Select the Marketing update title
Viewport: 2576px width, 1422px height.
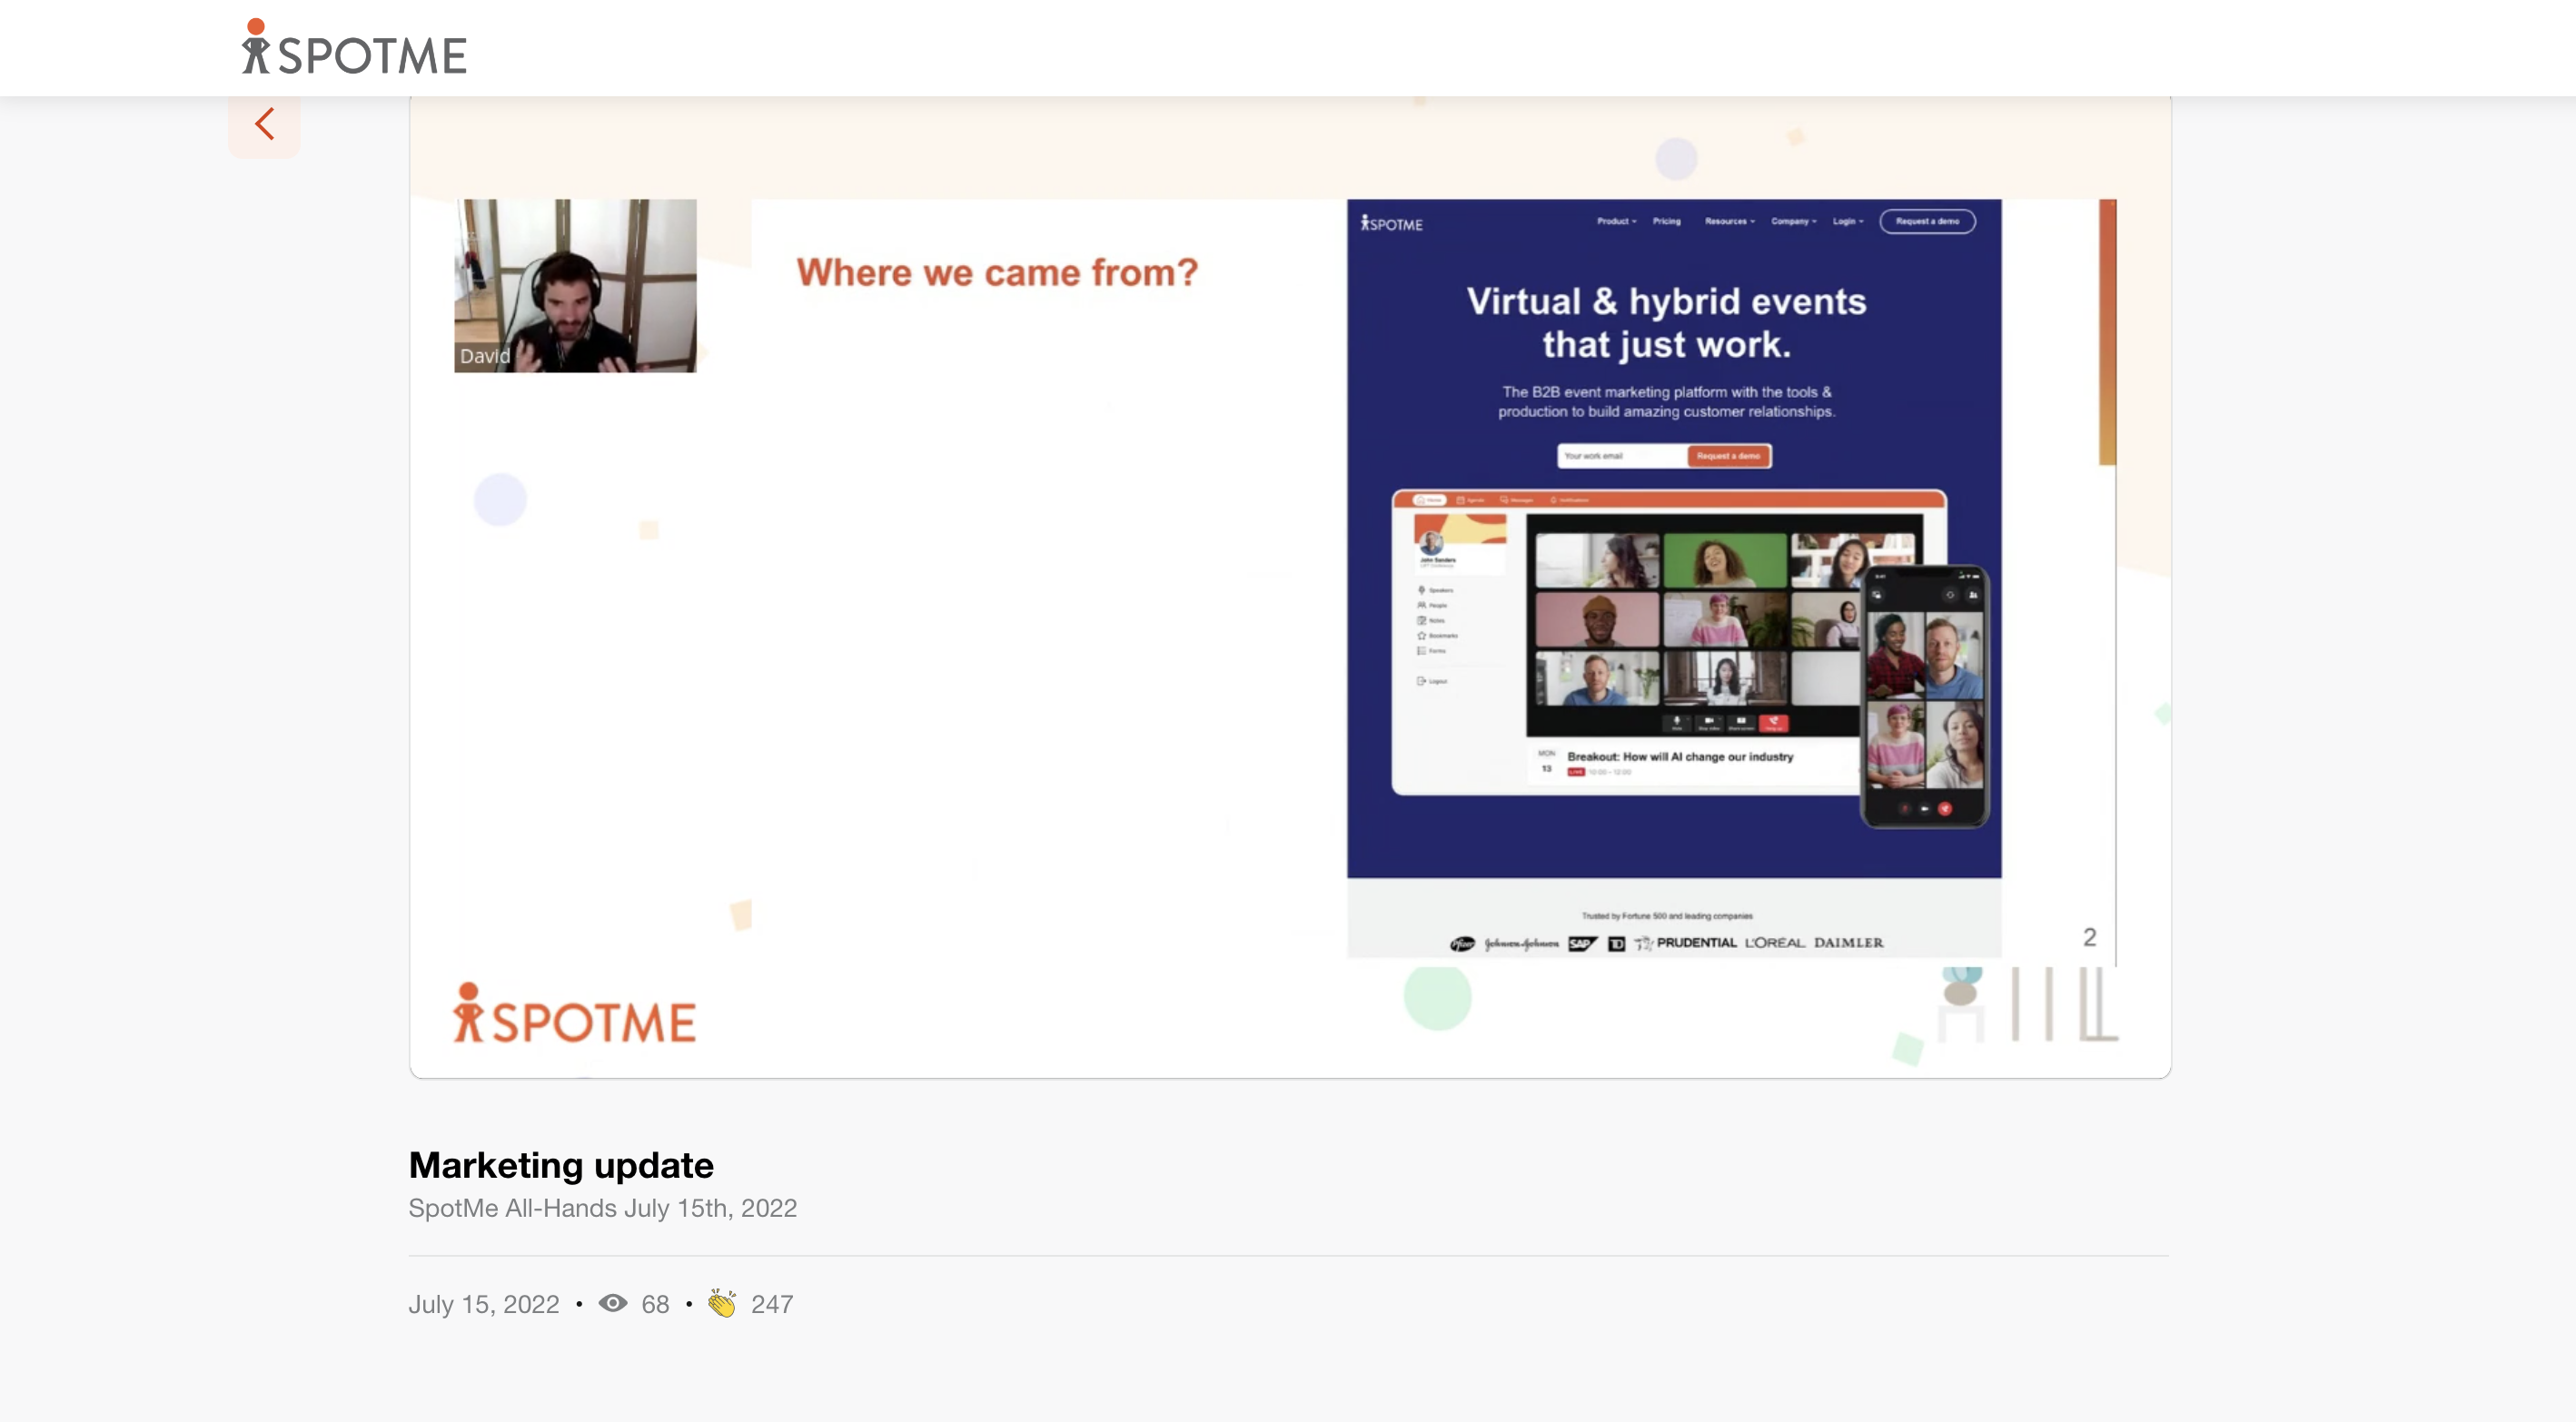561,1165
